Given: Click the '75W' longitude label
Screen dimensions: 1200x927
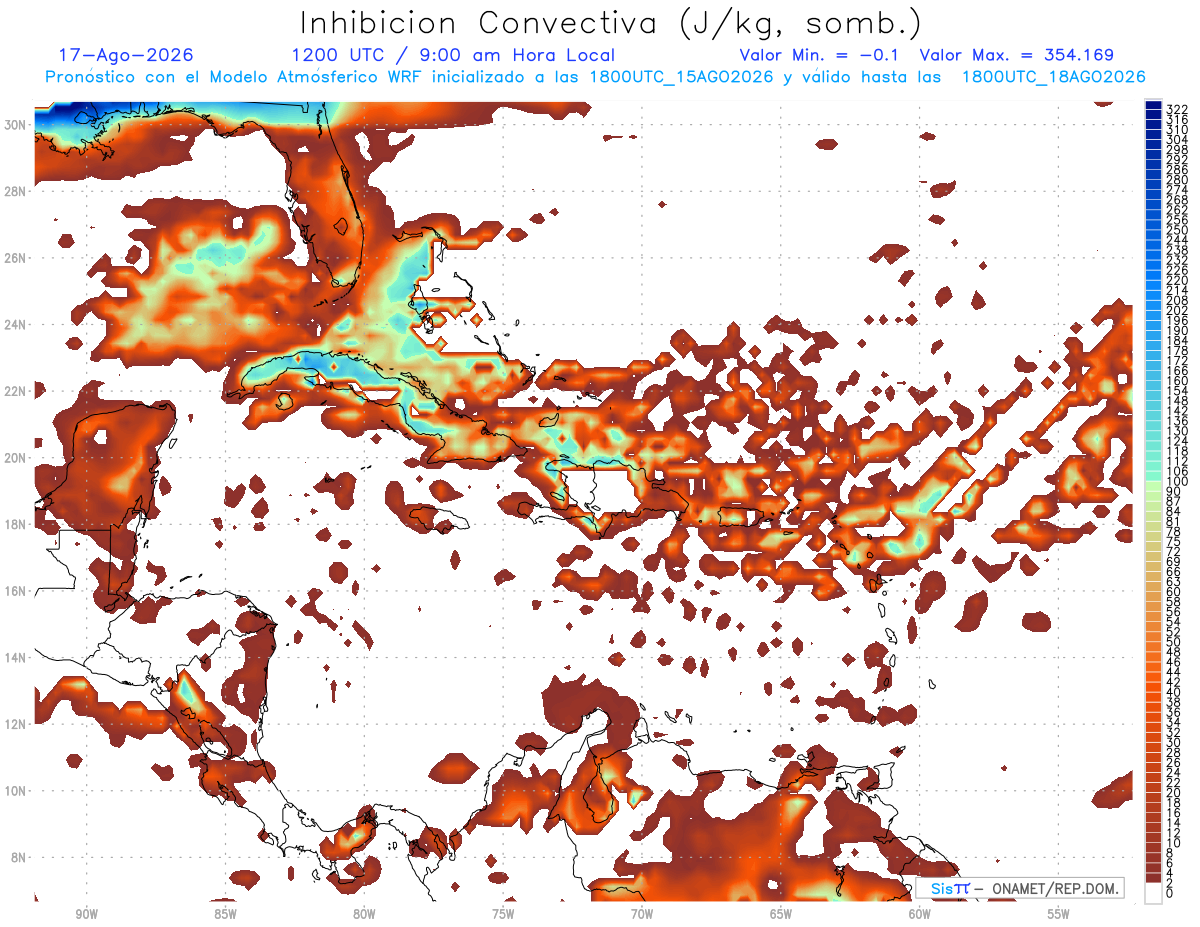Looking at the screenshot, I should (x=503, y=914).
